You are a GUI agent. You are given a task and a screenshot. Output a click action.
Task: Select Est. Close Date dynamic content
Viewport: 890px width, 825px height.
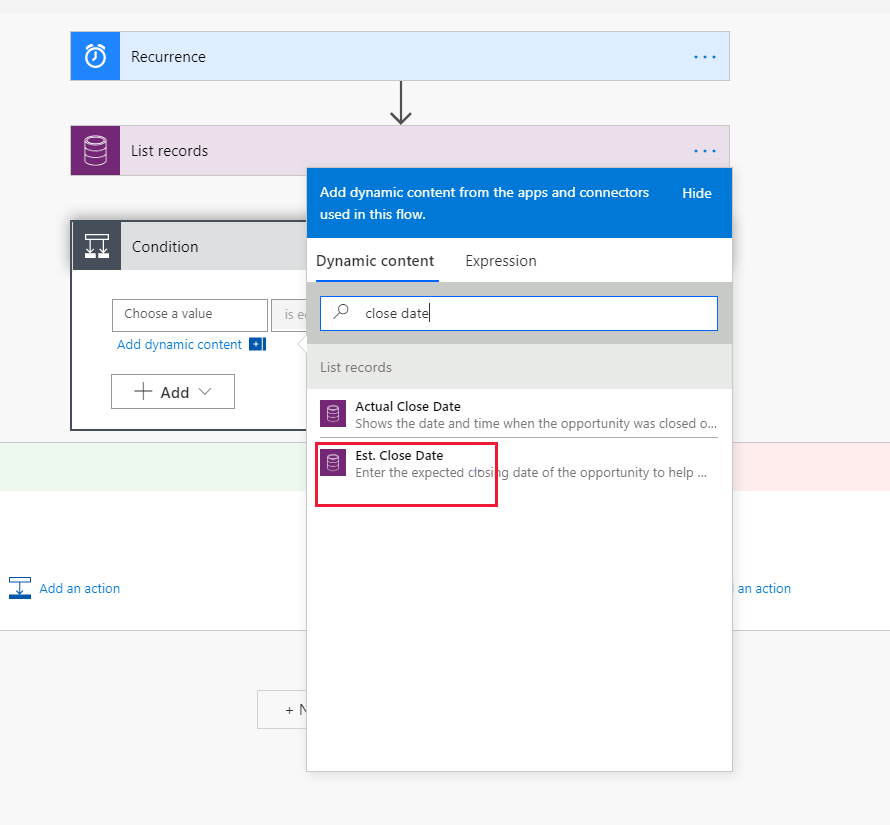(x=519, y=463)
